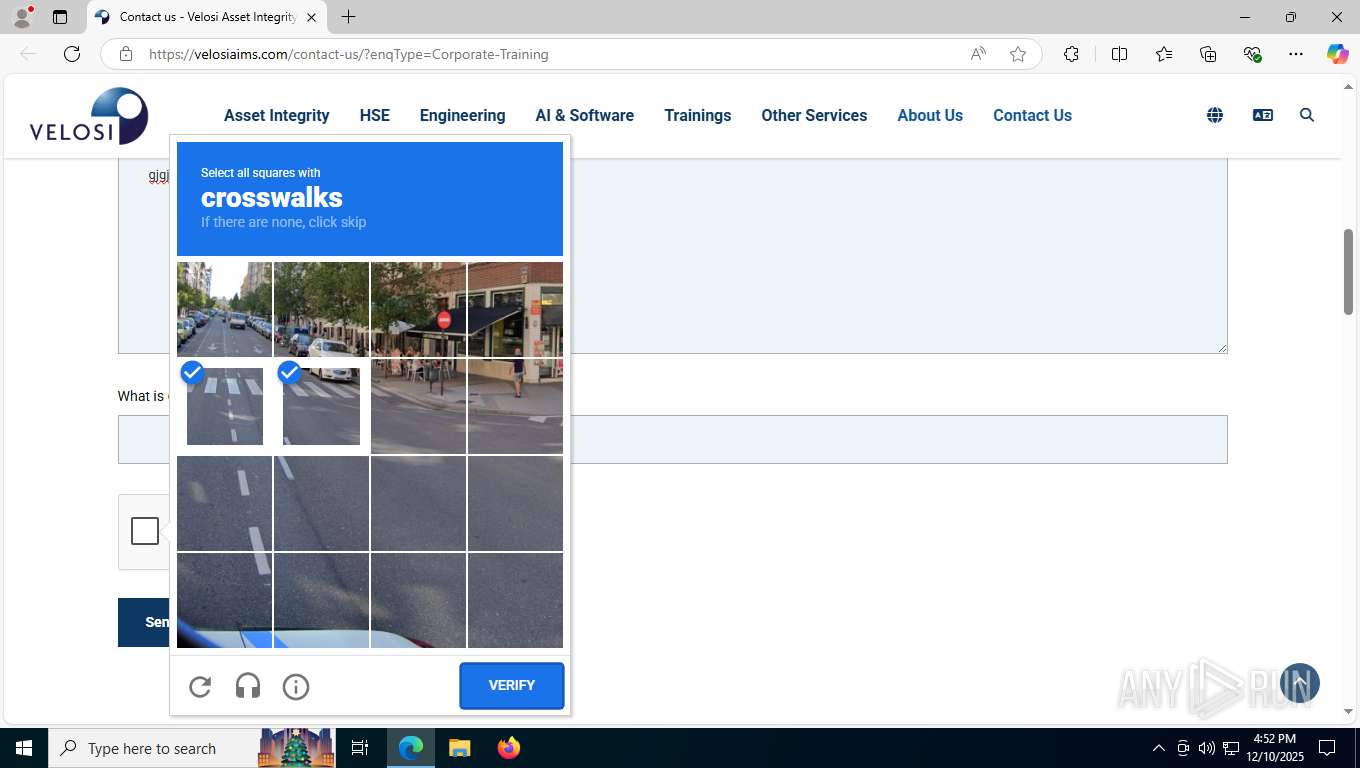Open the Engineering menu
The image size is (1360, 768).
tap(462, 115)
